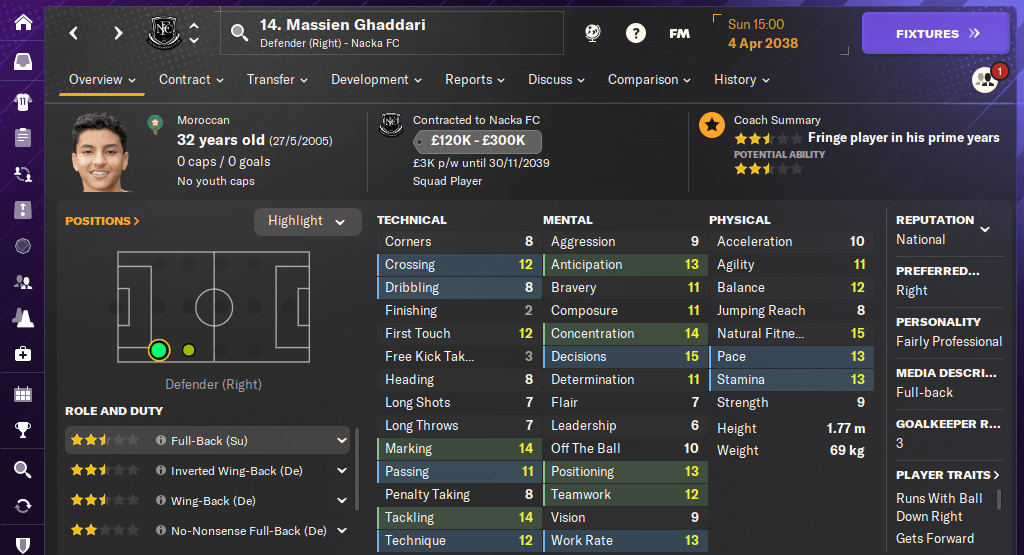Open the Competitions trophy icon

22,431
